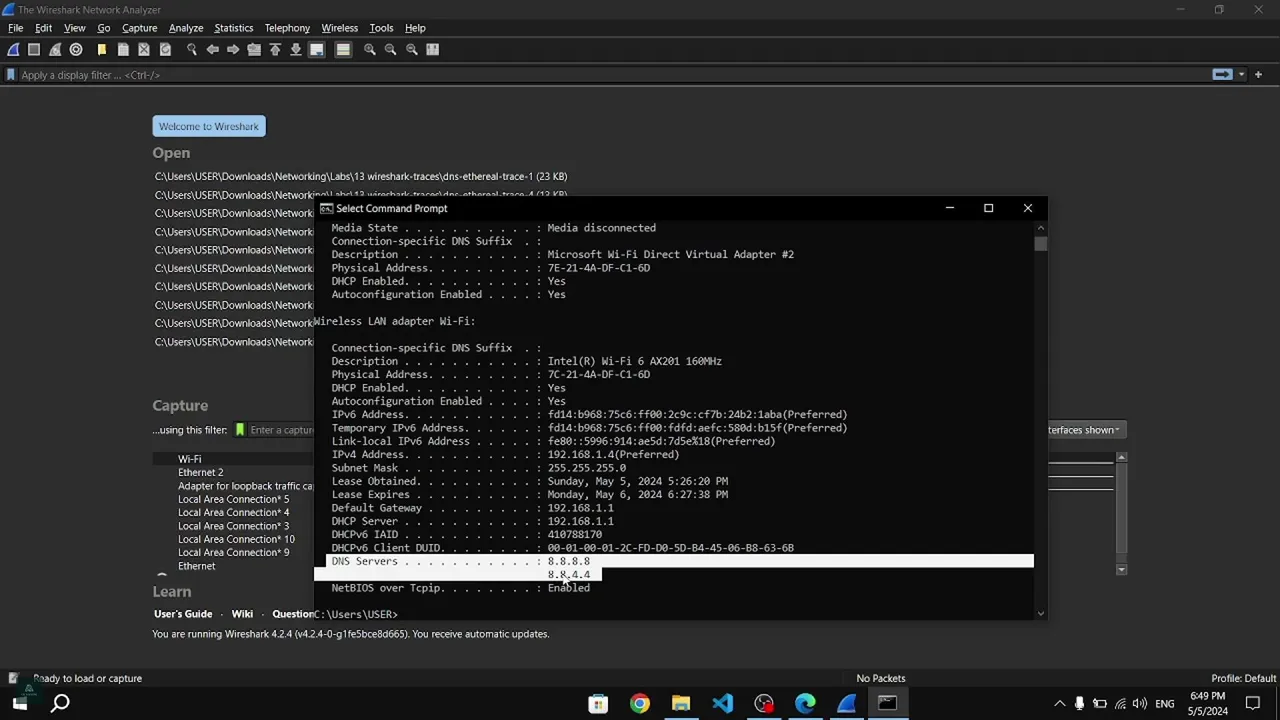Open the File menu
The height and width of the screenshot is (720, 1280).
(15, 28)
